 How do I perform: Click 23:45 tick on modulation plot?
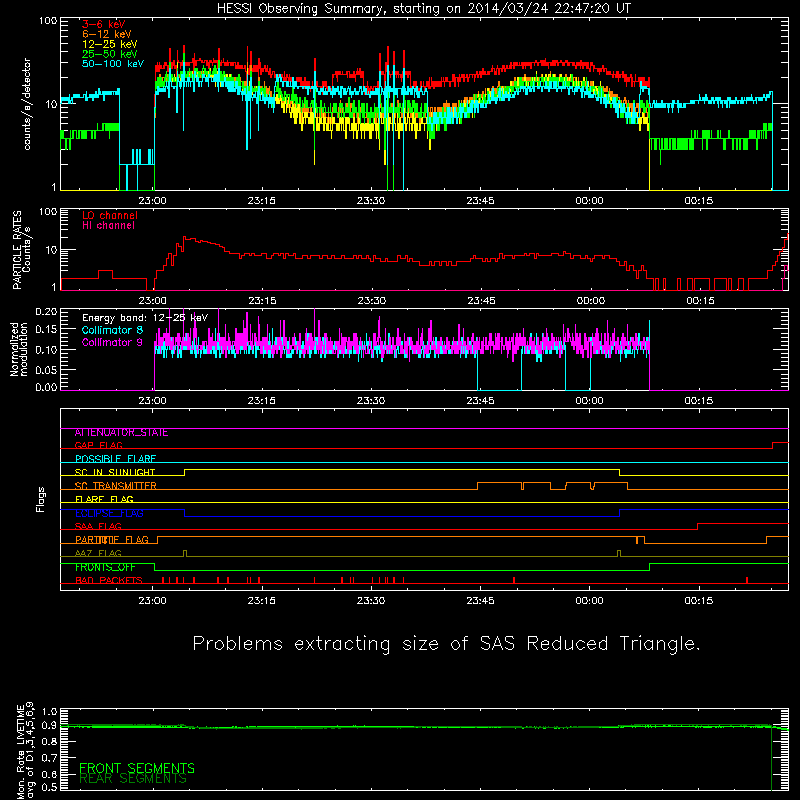480,401
